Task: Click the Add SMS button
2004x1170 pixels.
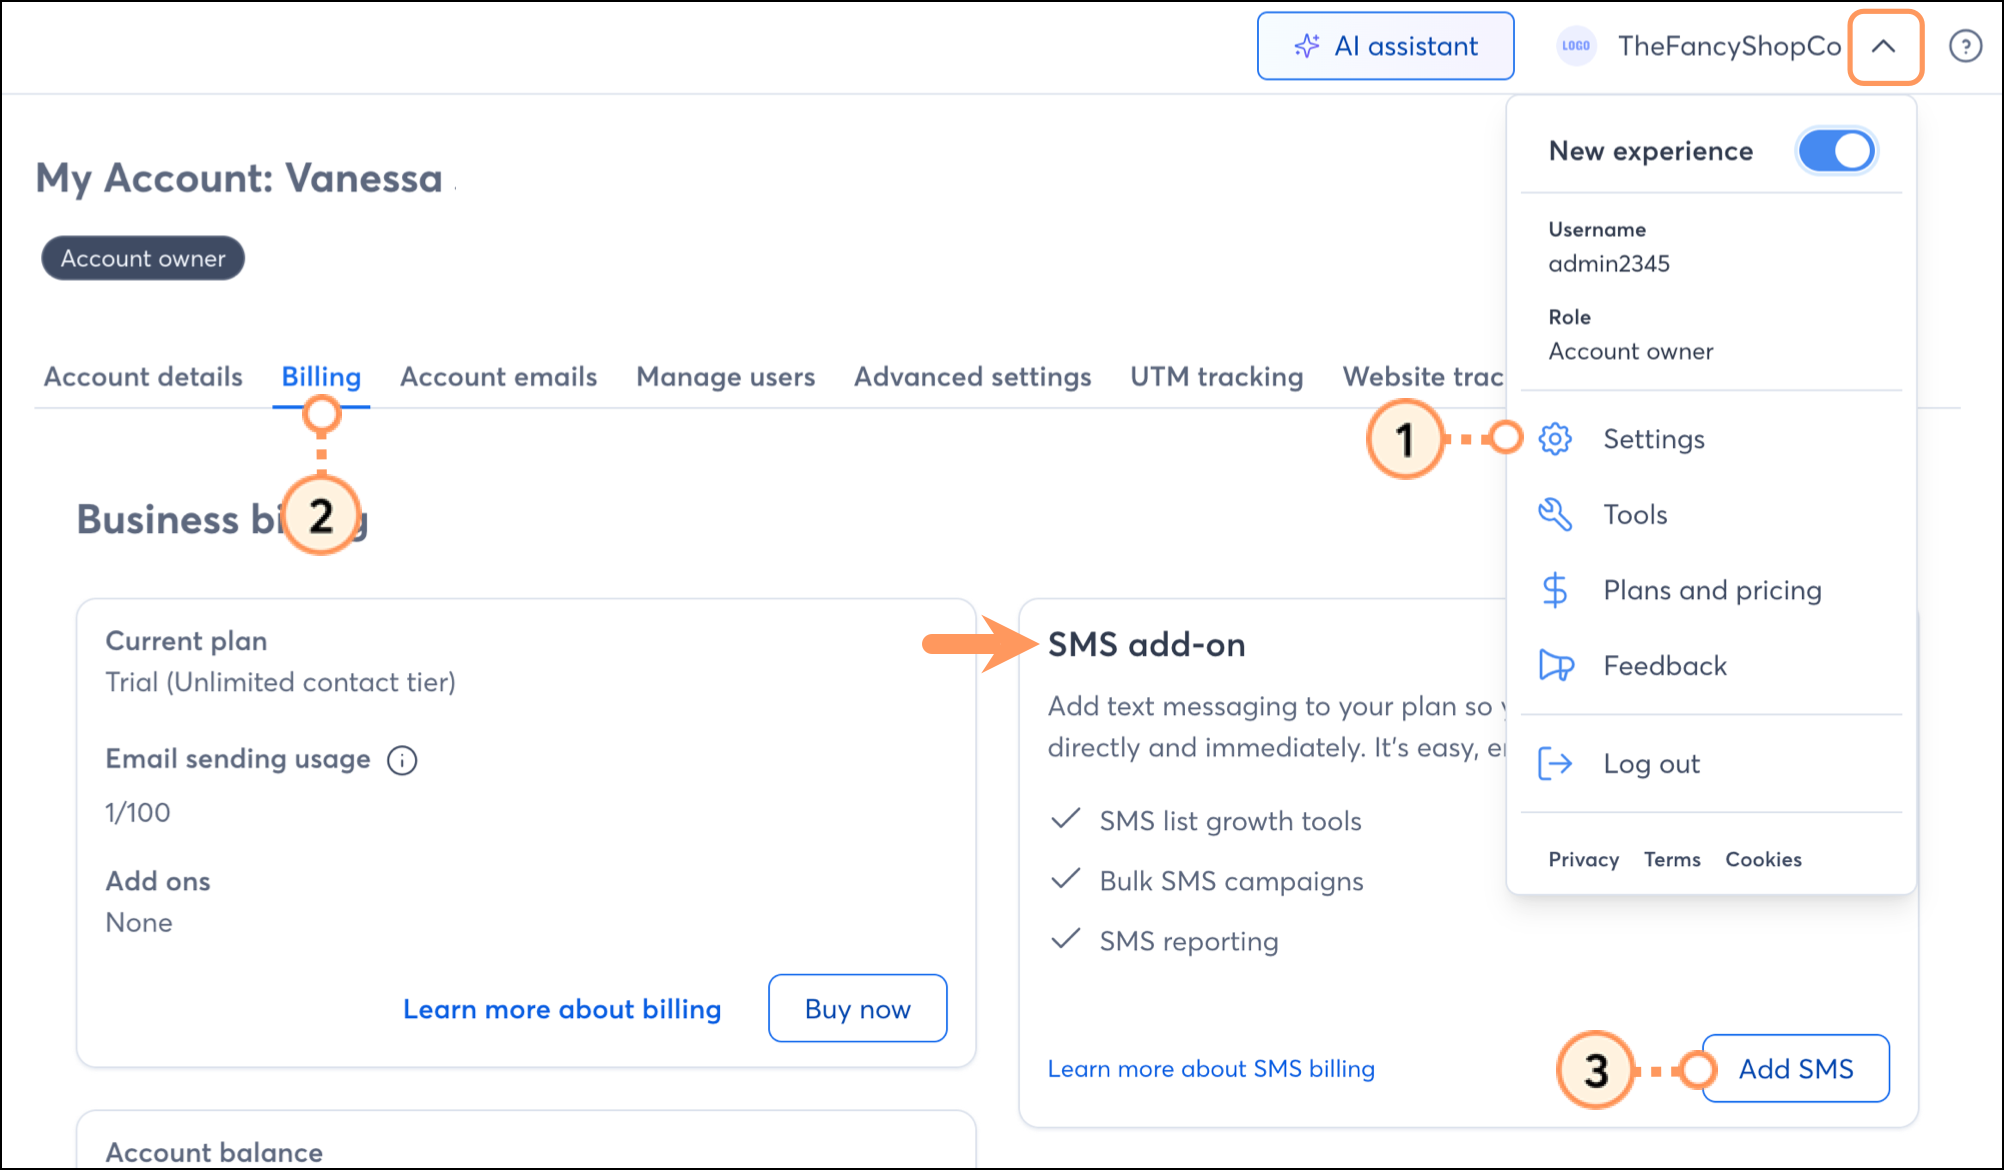Action: 1795,1069
